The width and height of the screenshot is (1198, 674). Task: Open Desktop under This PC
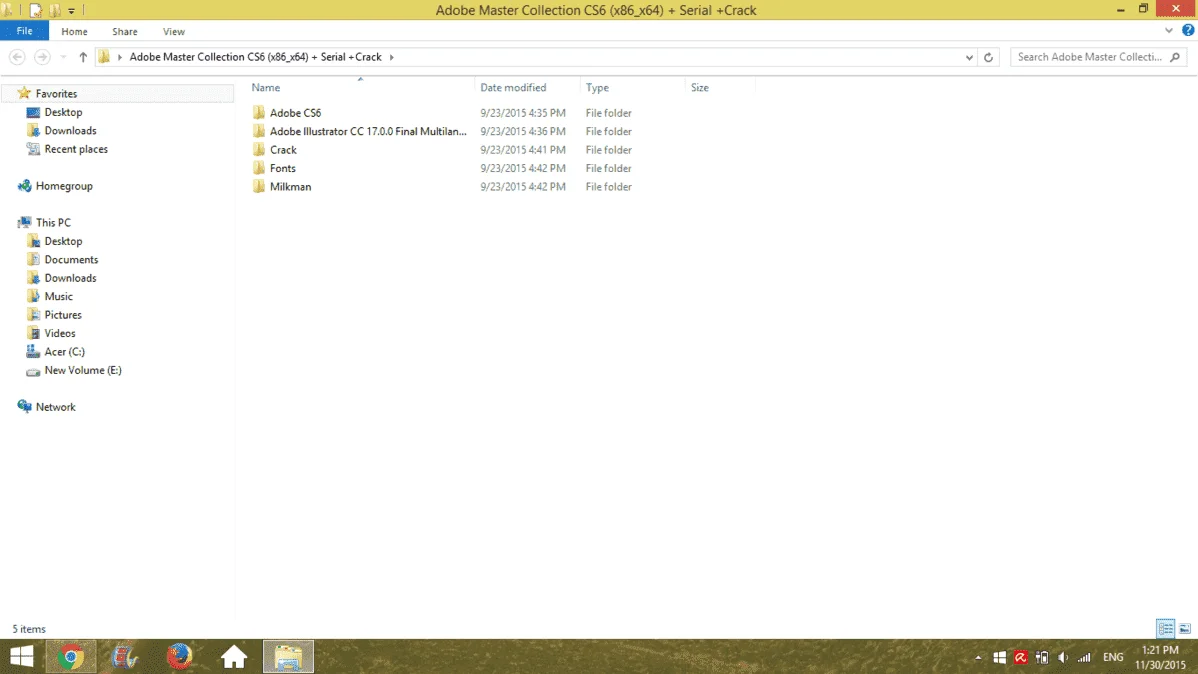(x=63, y=241)
